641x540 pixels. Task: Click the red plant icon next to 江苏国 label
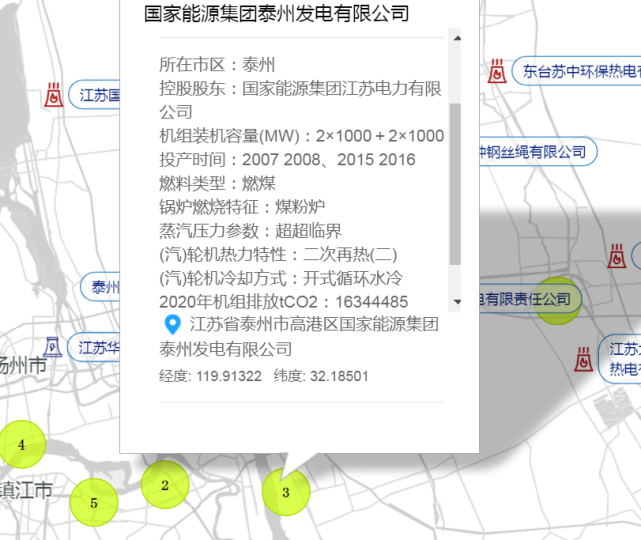pos(54,95)
